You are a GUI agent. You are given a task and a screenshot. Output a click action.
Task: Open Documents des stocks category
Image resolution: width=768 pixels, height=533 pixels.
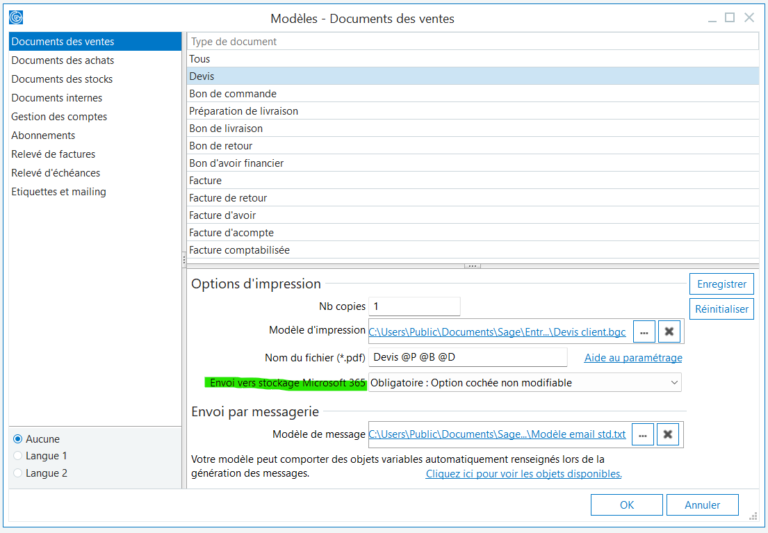[62, 79]
